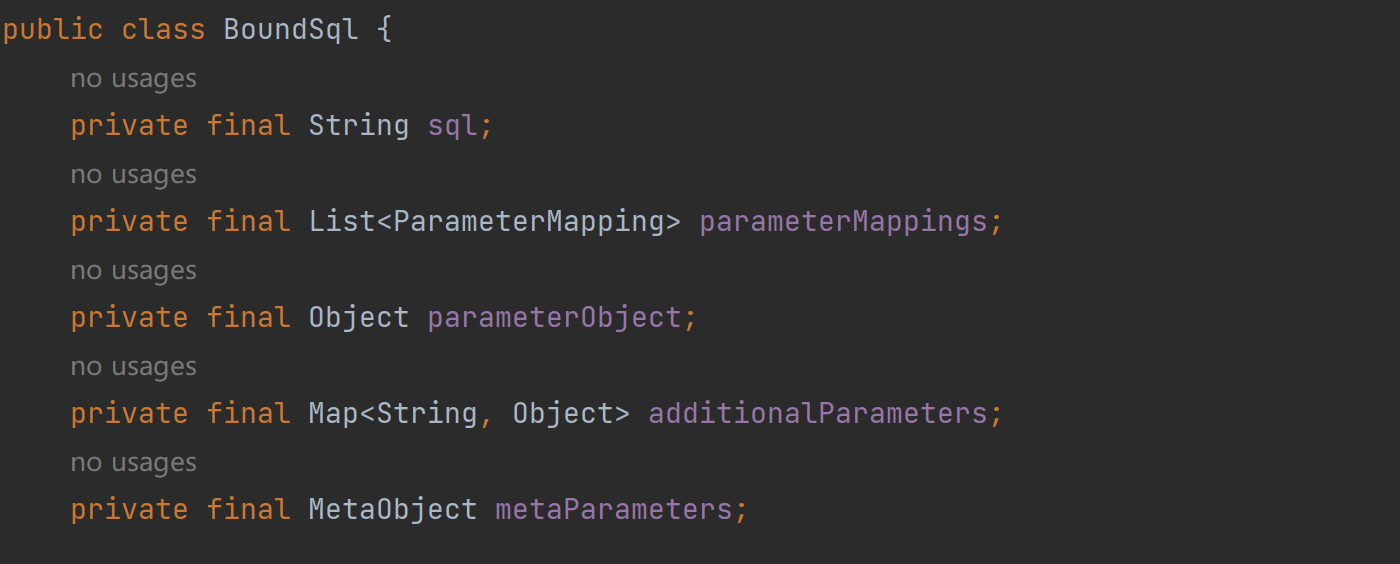This screenshot has height=564, width=1400.
Task: Open usages hint above metaParameters field
Action: (x=133, y=462)
